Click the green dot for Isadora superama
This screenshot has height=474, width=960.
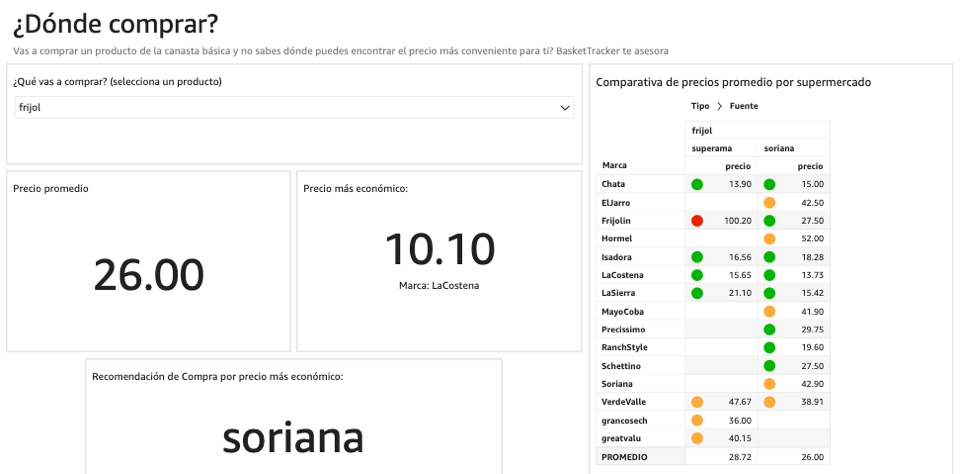tap(697, 257)
